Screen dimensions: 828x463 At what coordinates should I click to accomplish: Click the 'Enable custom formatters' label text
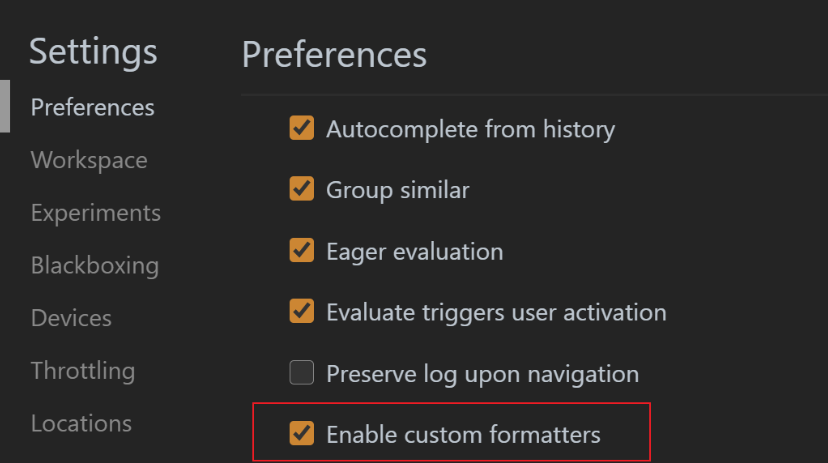click(x=463, y=435)
